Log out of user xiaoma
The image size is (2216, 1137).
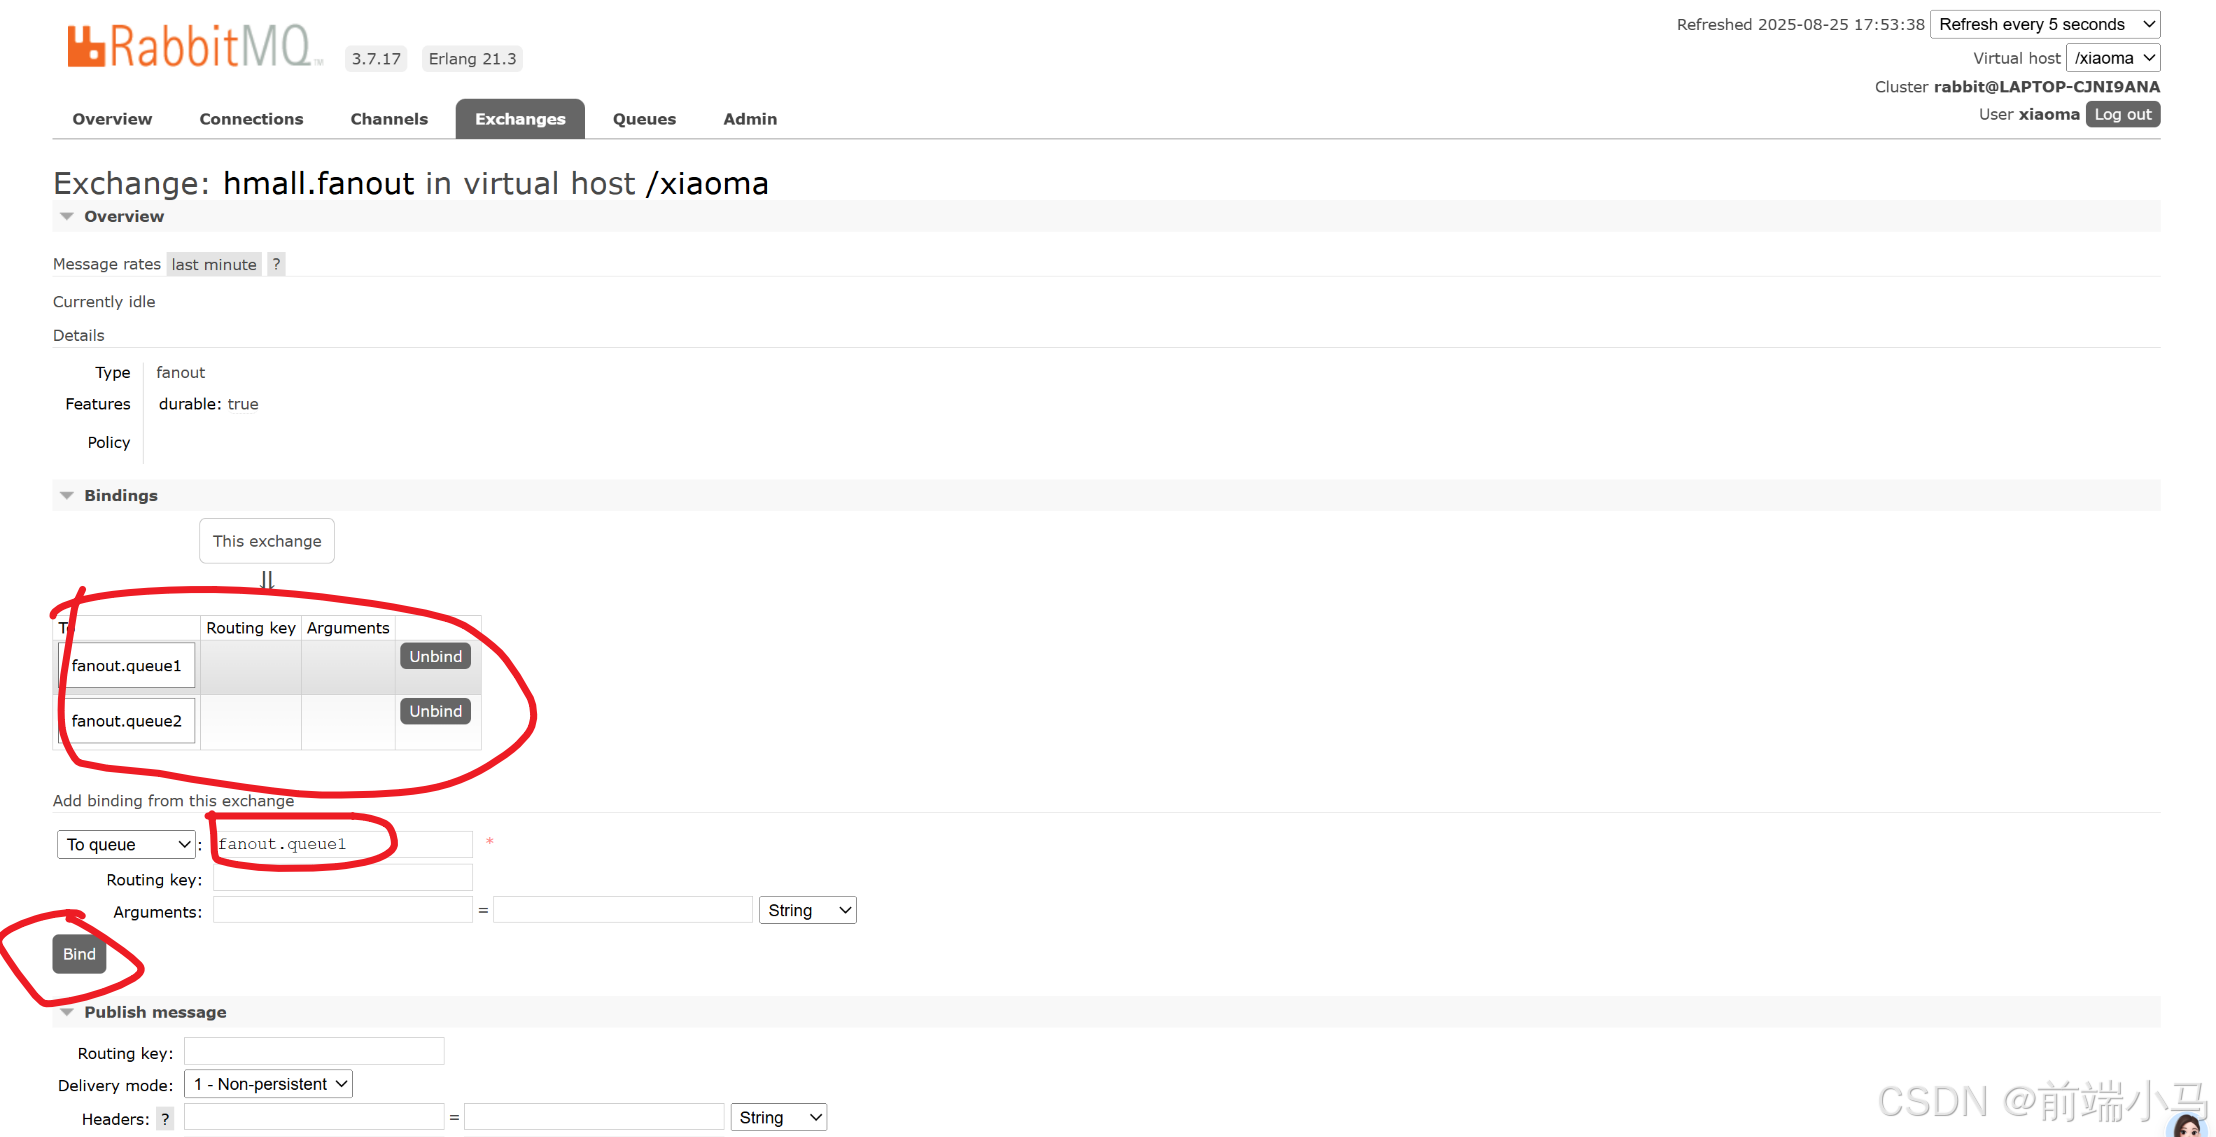(2122, 114)
